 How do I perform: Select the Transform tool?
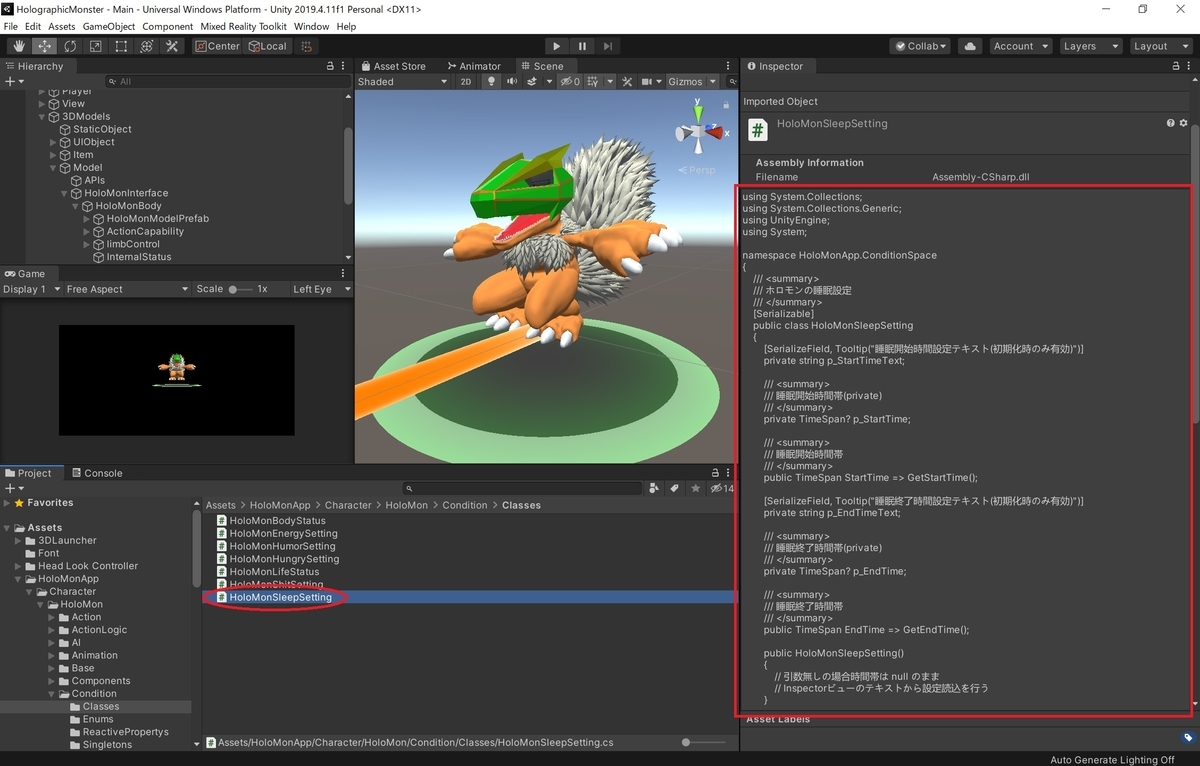tap(147, 46)
